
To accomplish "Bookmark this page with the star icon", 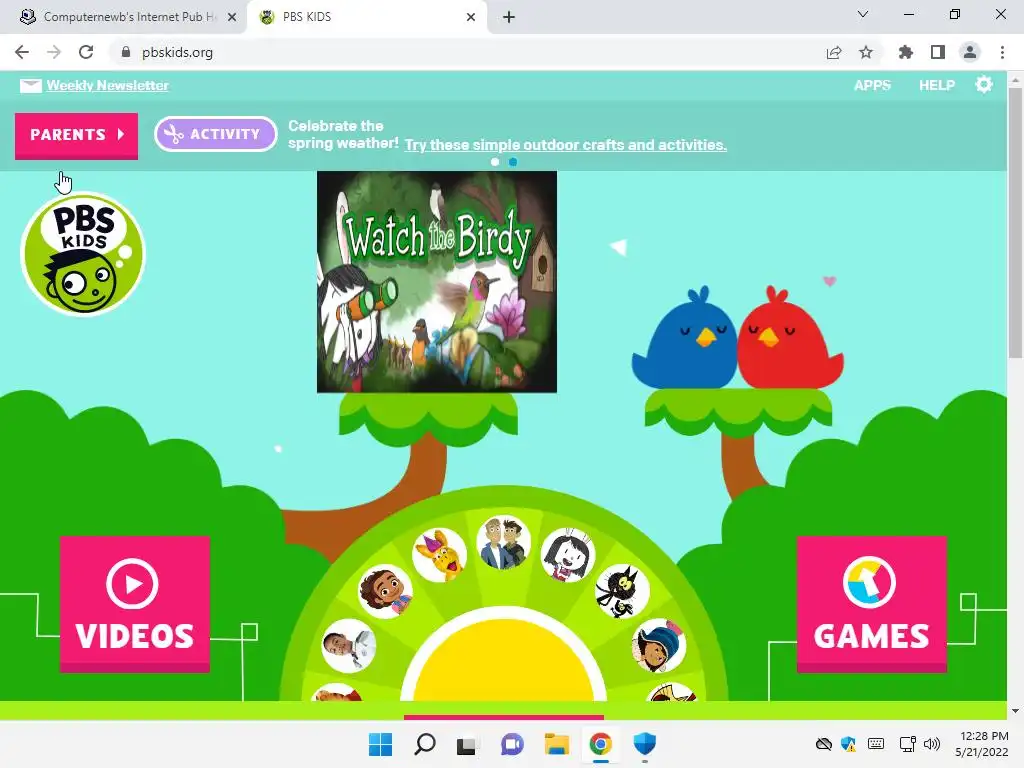I will pyautogui.click(x=866, y=52).
